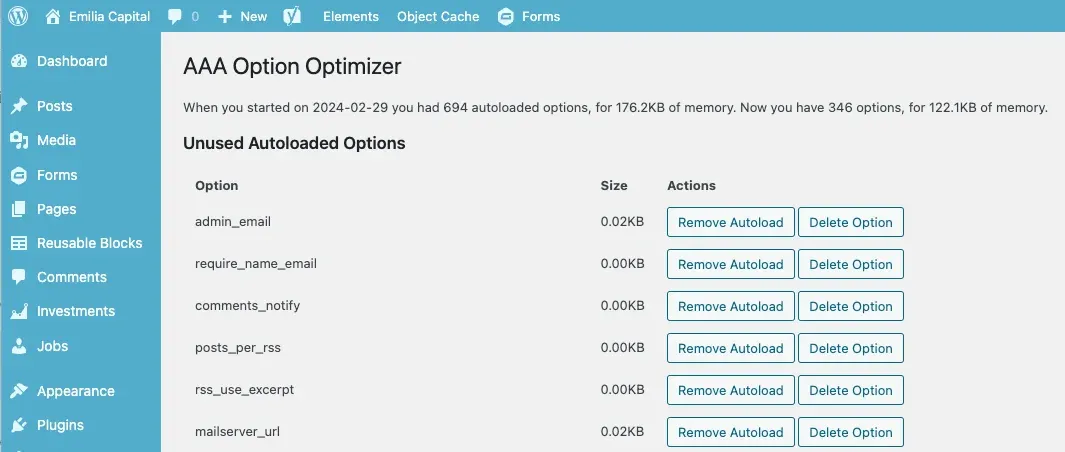The height and width of the screenshot is (452, 1065).
Task: Click the Investments chart icon
Action: [x=19, y=312]
